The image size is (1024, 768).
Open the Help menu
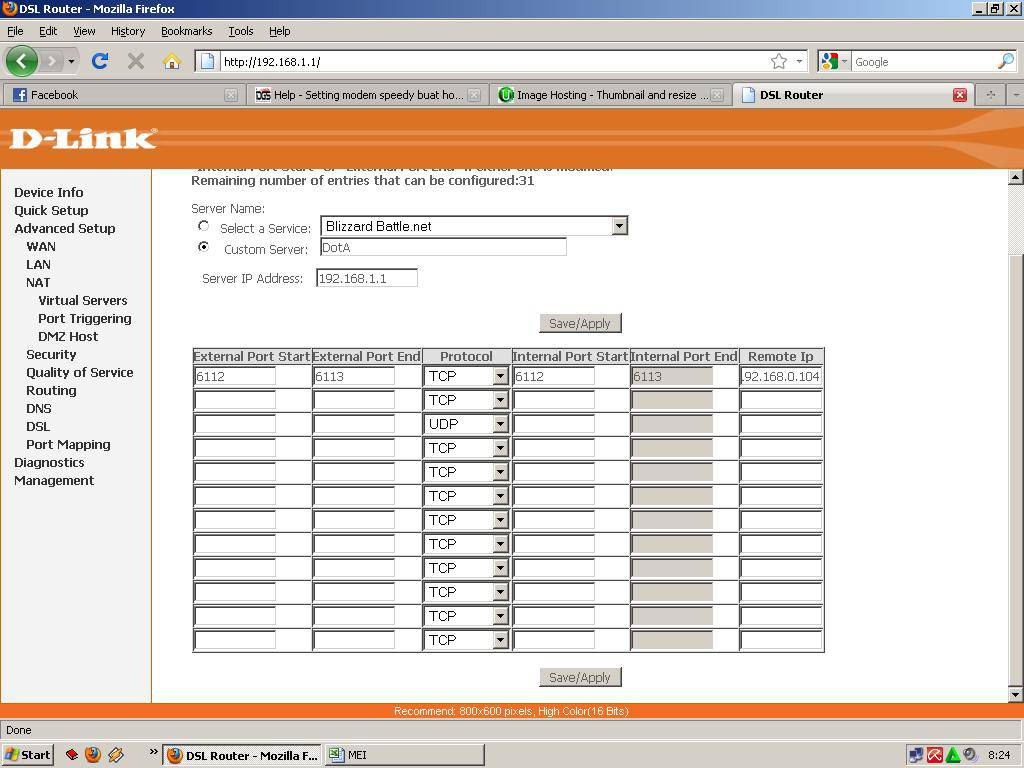point(280,31)
